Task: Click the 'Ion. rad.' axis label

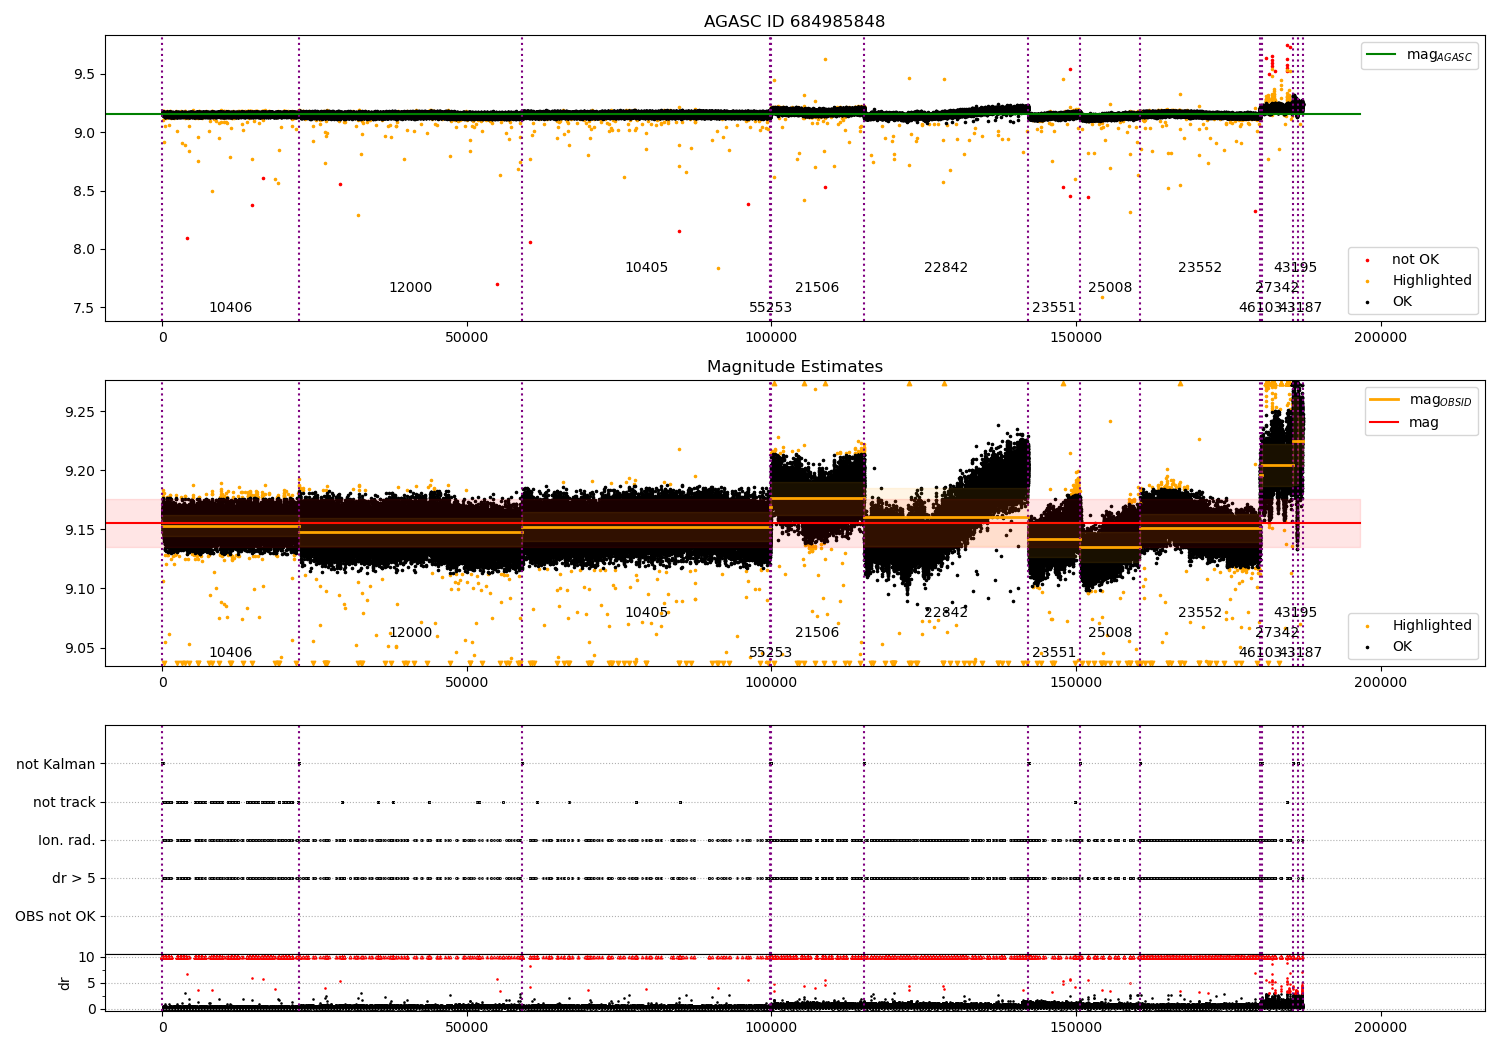Action: 67,841
